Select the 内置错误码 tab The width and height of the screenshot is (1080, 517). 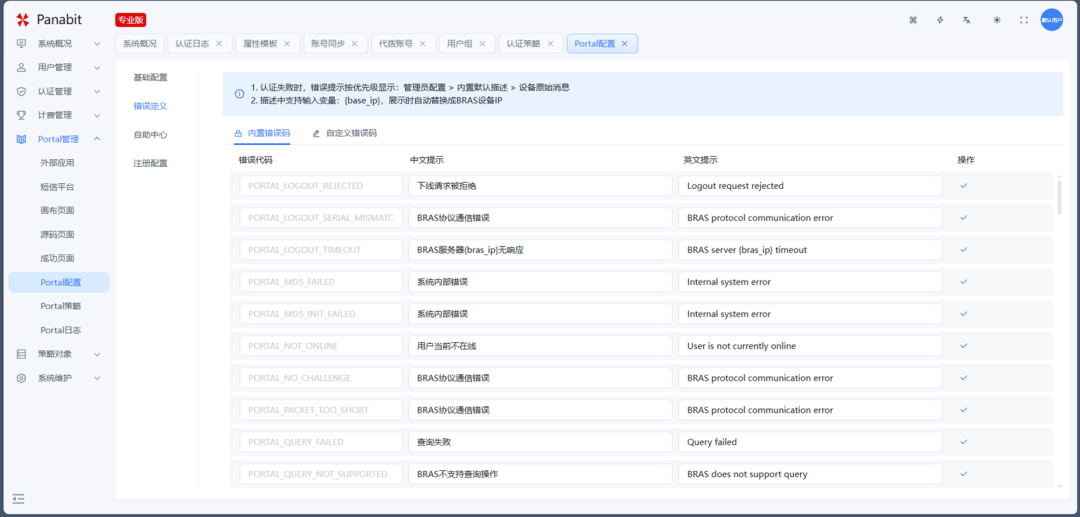click(262, 133)
